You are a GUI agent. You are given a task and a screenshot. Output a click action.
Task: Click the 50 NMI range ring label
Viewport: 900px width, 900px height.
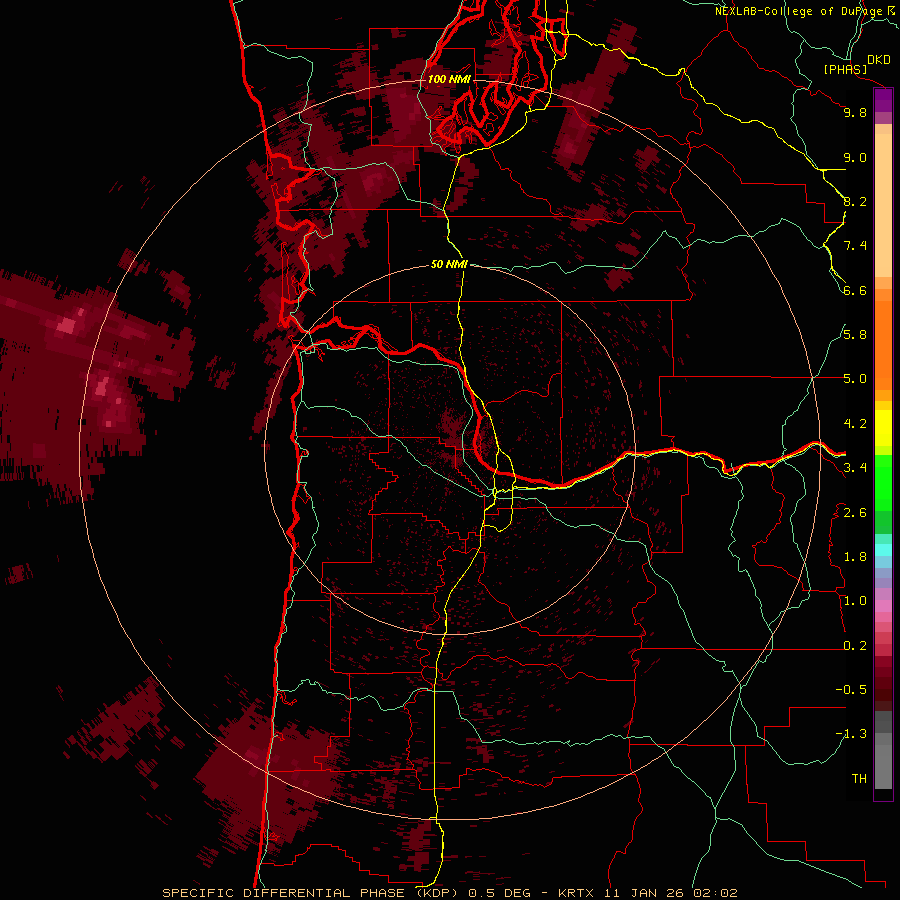449,264
